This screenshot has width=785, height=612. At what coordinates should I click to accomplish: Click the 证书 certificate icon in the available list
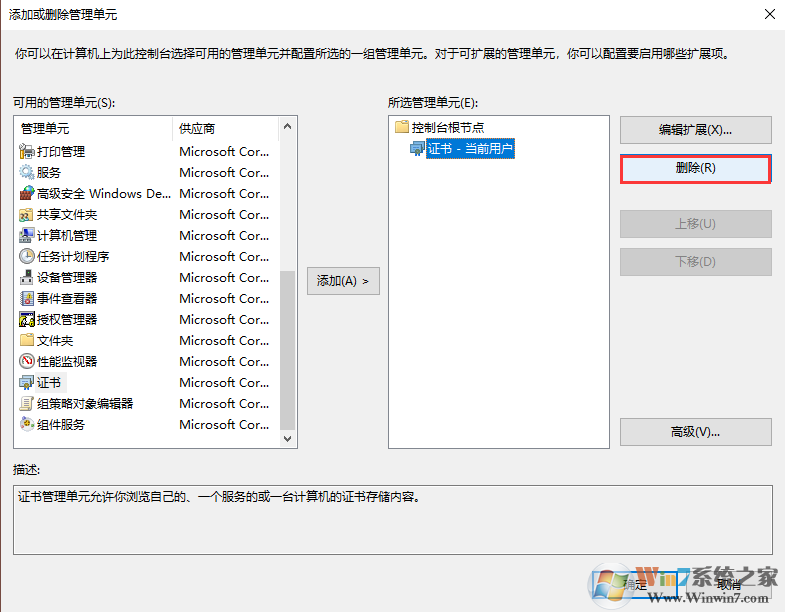point(27,383)
